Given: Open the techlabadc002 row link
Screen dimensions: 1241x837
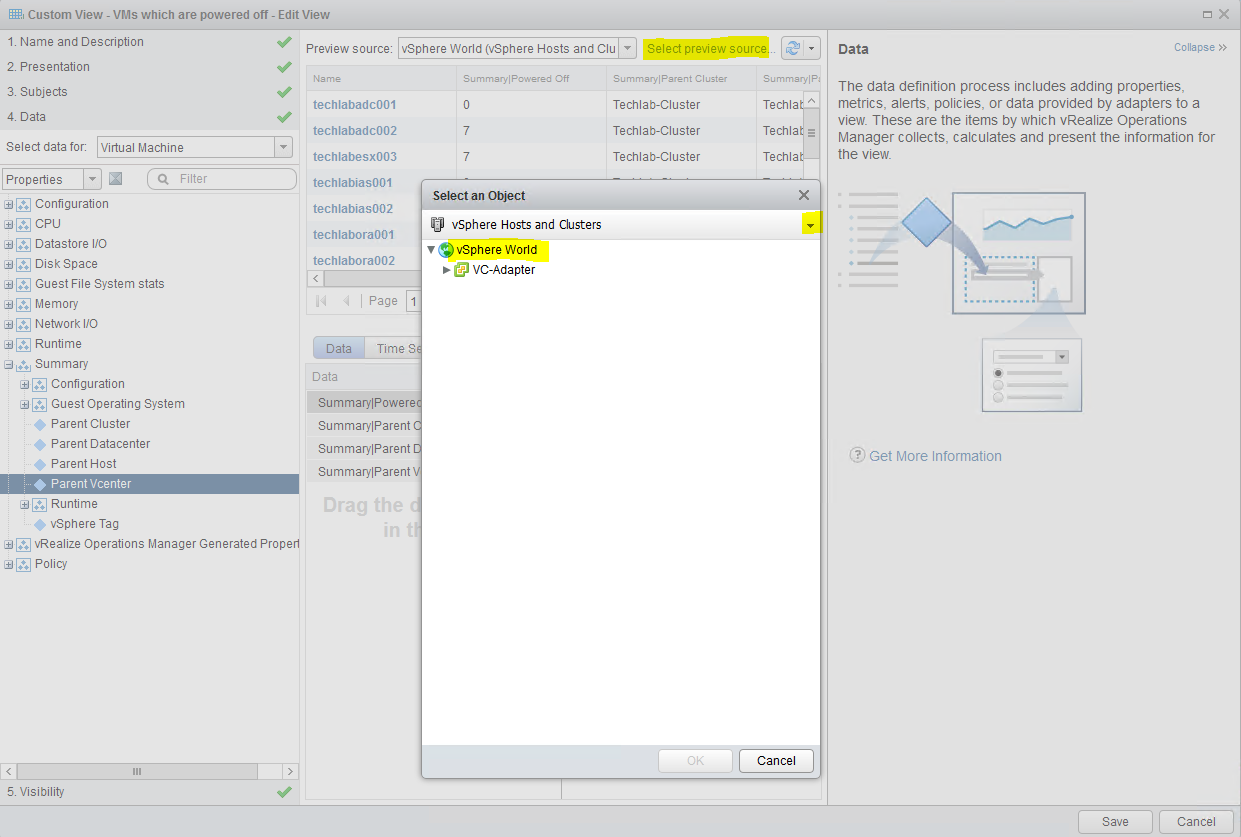Looking at the screenshot, I should 355,131.
